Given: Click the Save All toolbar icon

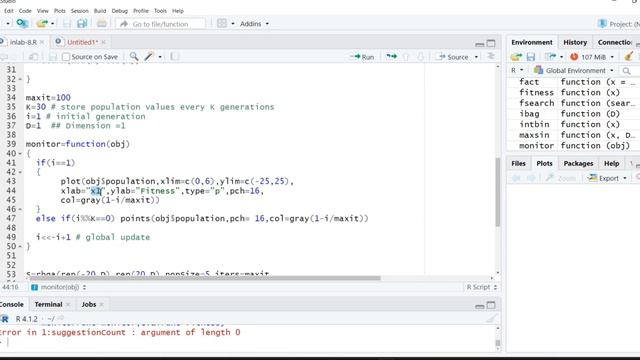Looking at the screenshot, I should (x=82, y=24).
